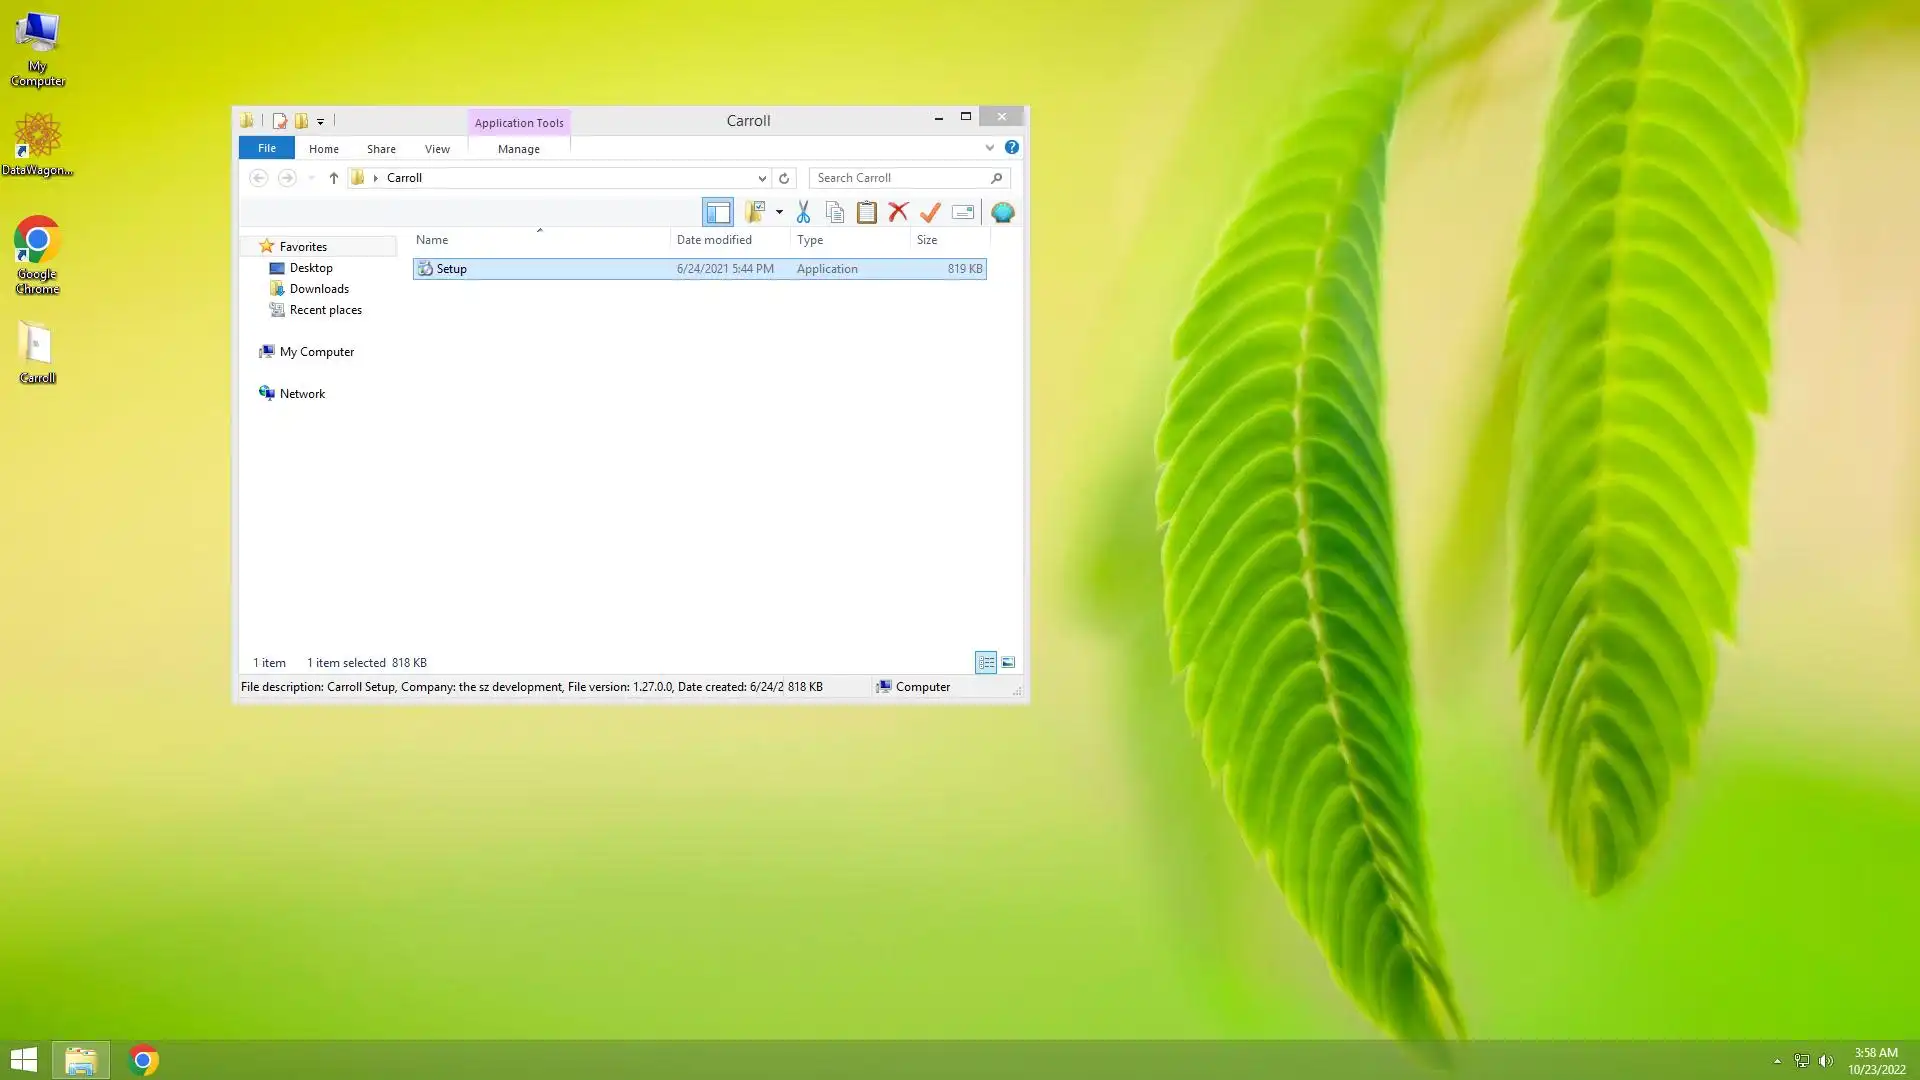The height and width of the screenshot is (1080, 1920).
Task: Open the folder options dropdown arrow
Action: click(x=779, y=212)
